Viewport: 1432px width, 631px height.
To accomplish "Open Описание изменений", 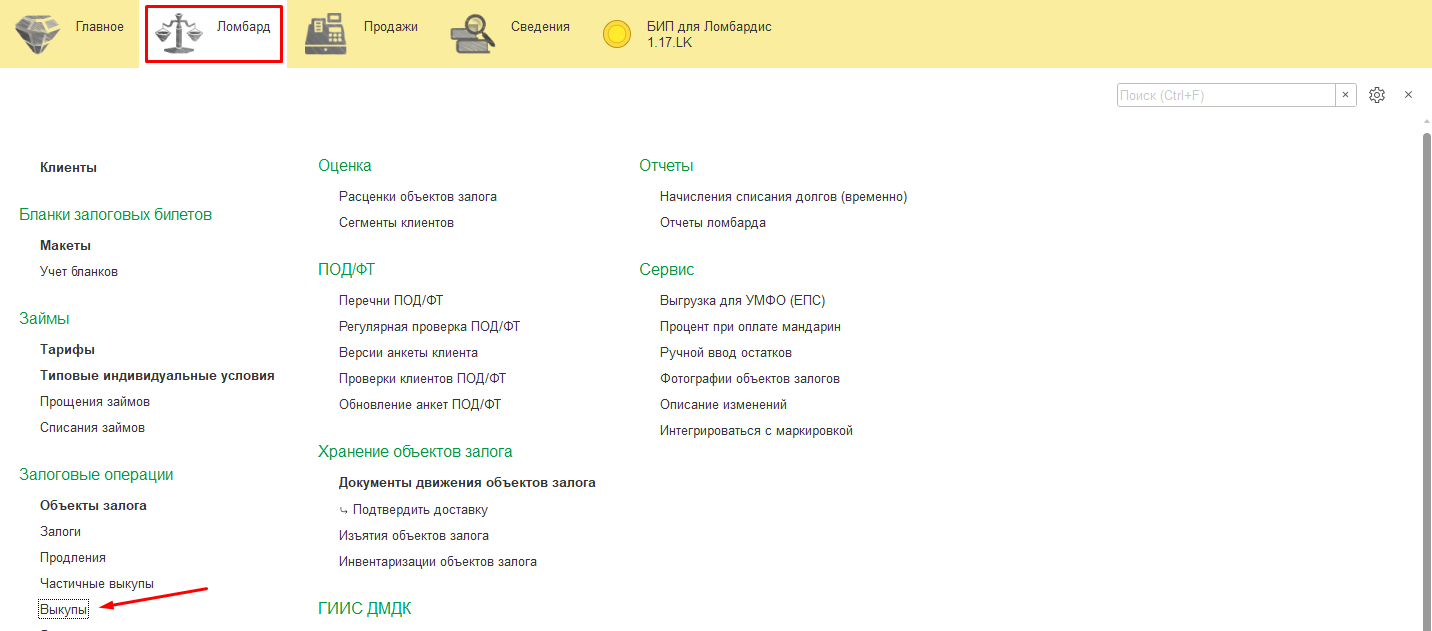I will tap(723, 405).
